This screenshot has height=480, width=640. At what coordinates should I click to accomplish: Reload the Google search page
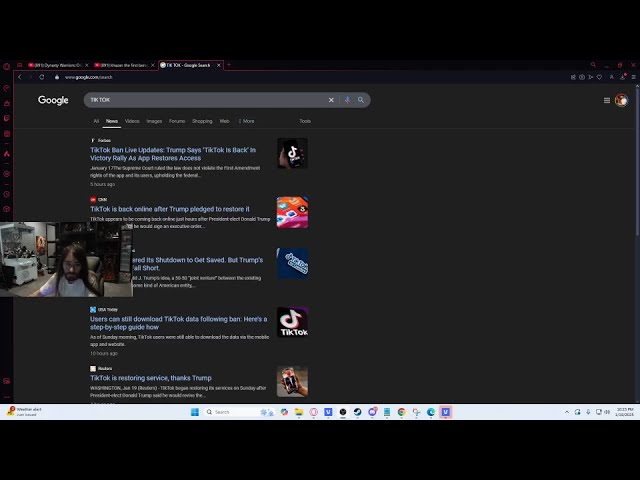42,77
